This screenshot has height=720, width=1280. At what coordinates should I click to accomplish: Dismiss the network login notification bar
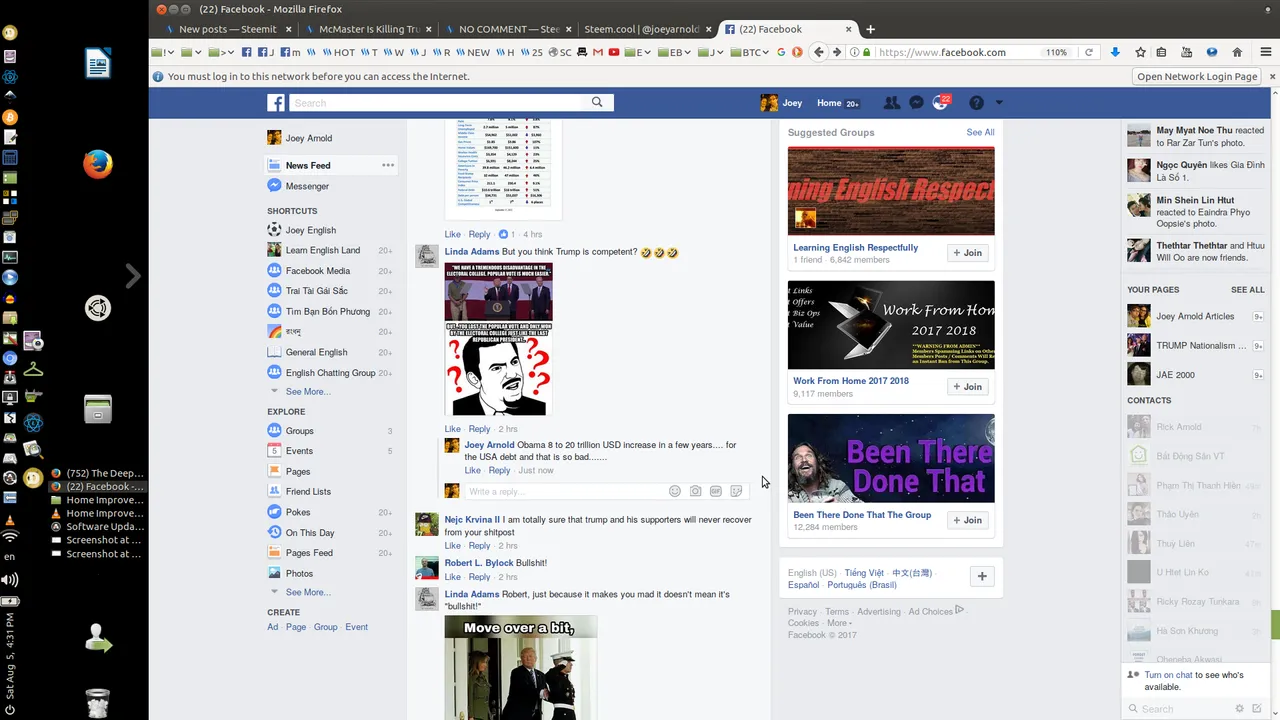pyautogui.click(x=1272, y=76)
